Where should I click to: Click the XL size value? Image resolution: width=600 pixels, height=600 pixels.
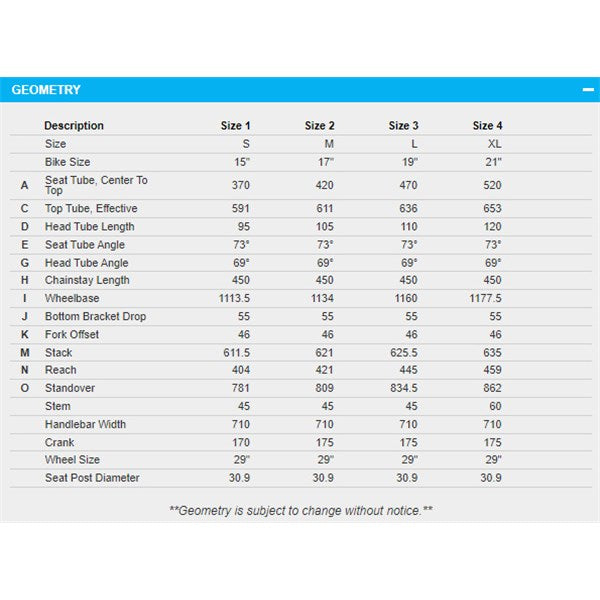494,144
